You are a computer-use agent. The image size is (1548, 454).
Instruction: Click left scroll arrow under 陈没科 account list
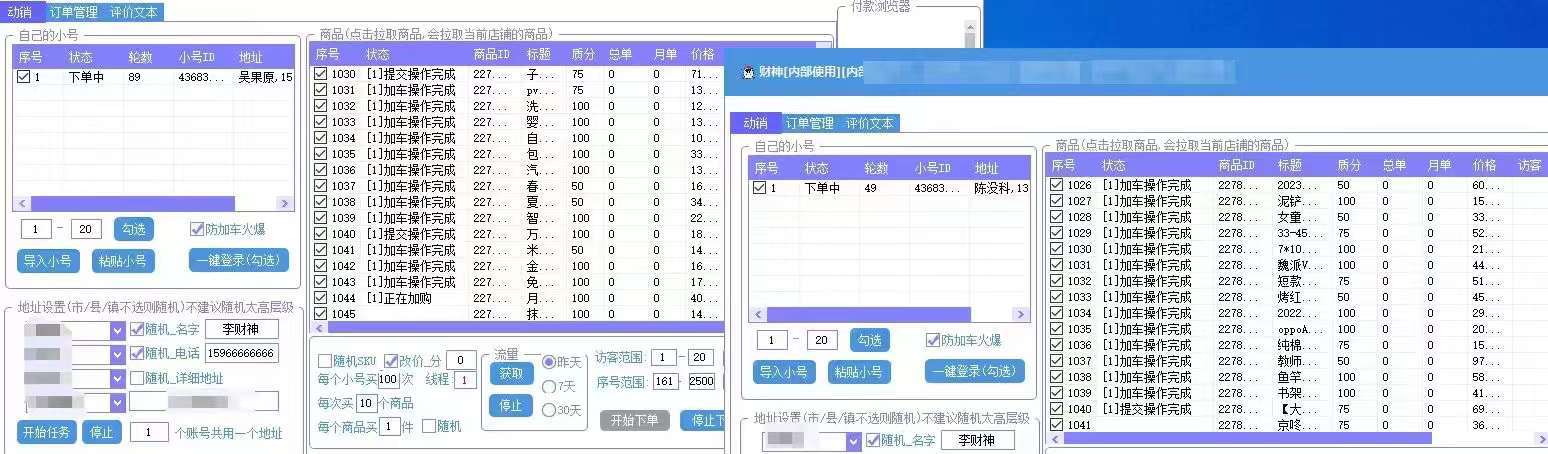click(x=759, y=314)
